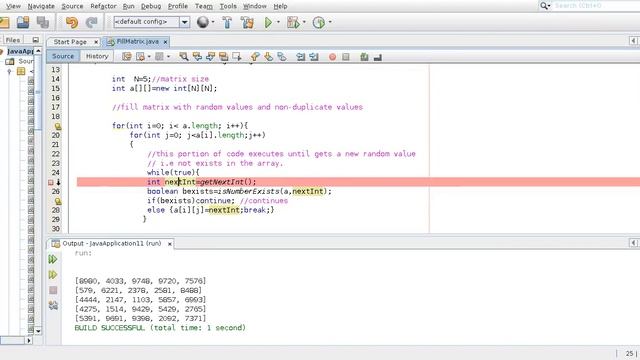Close the Start Page tab
The image size is (640, 360).
point(96,42)
